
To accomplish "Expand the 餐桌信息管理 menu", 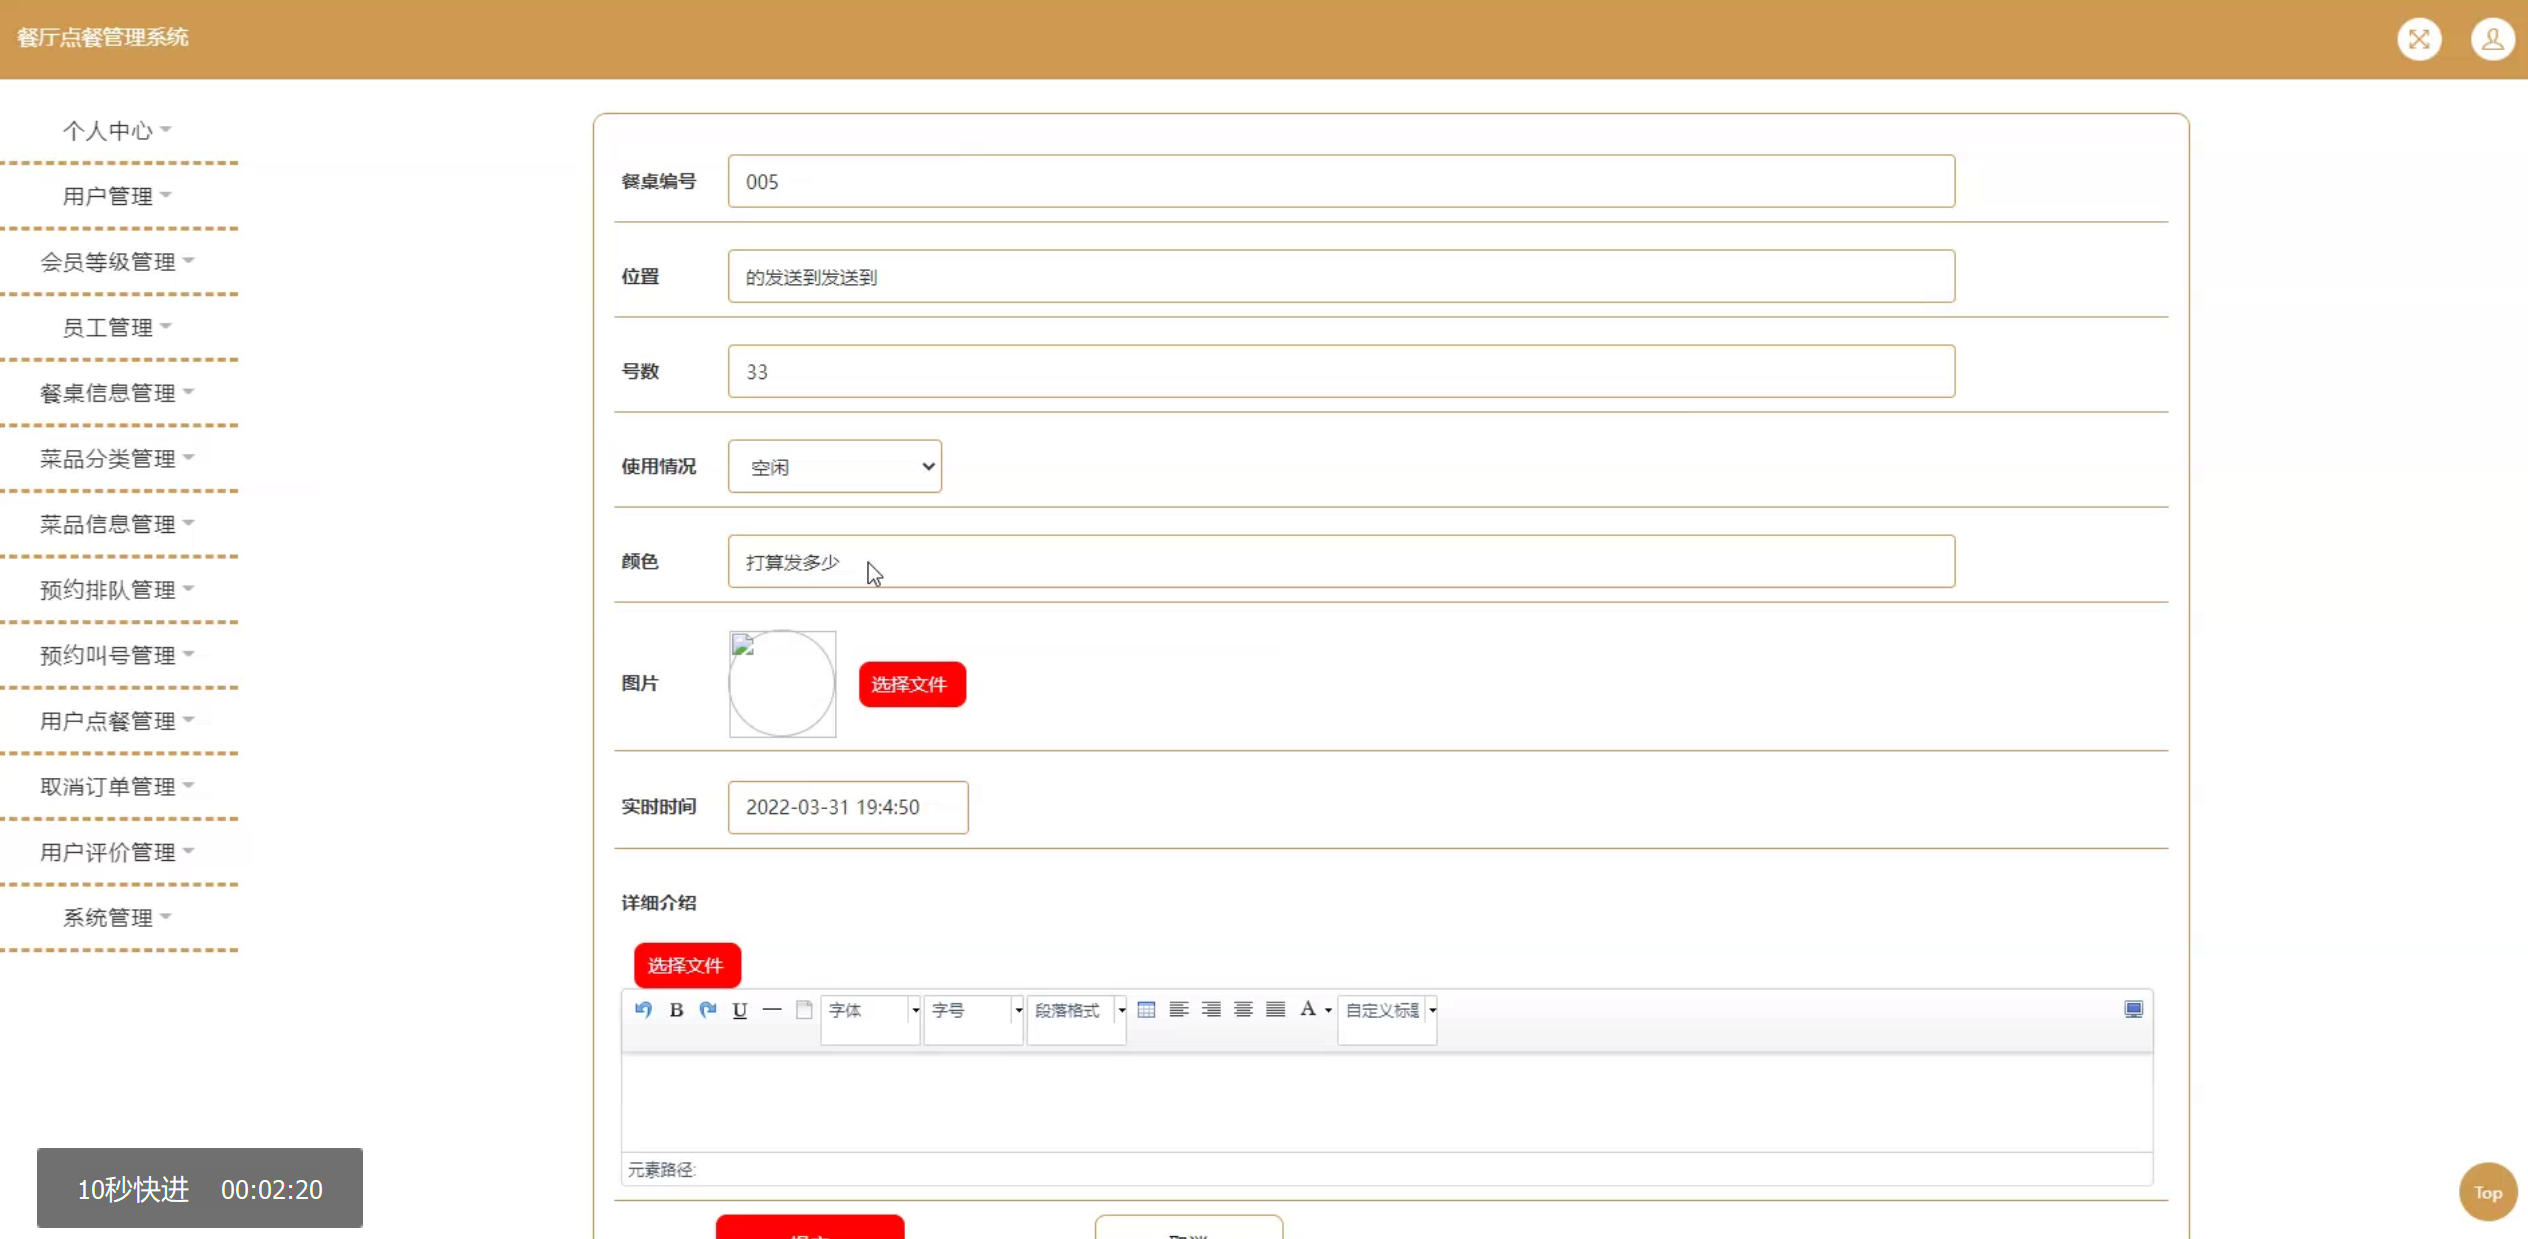I will pyautogui.click(x=117, y=393).
